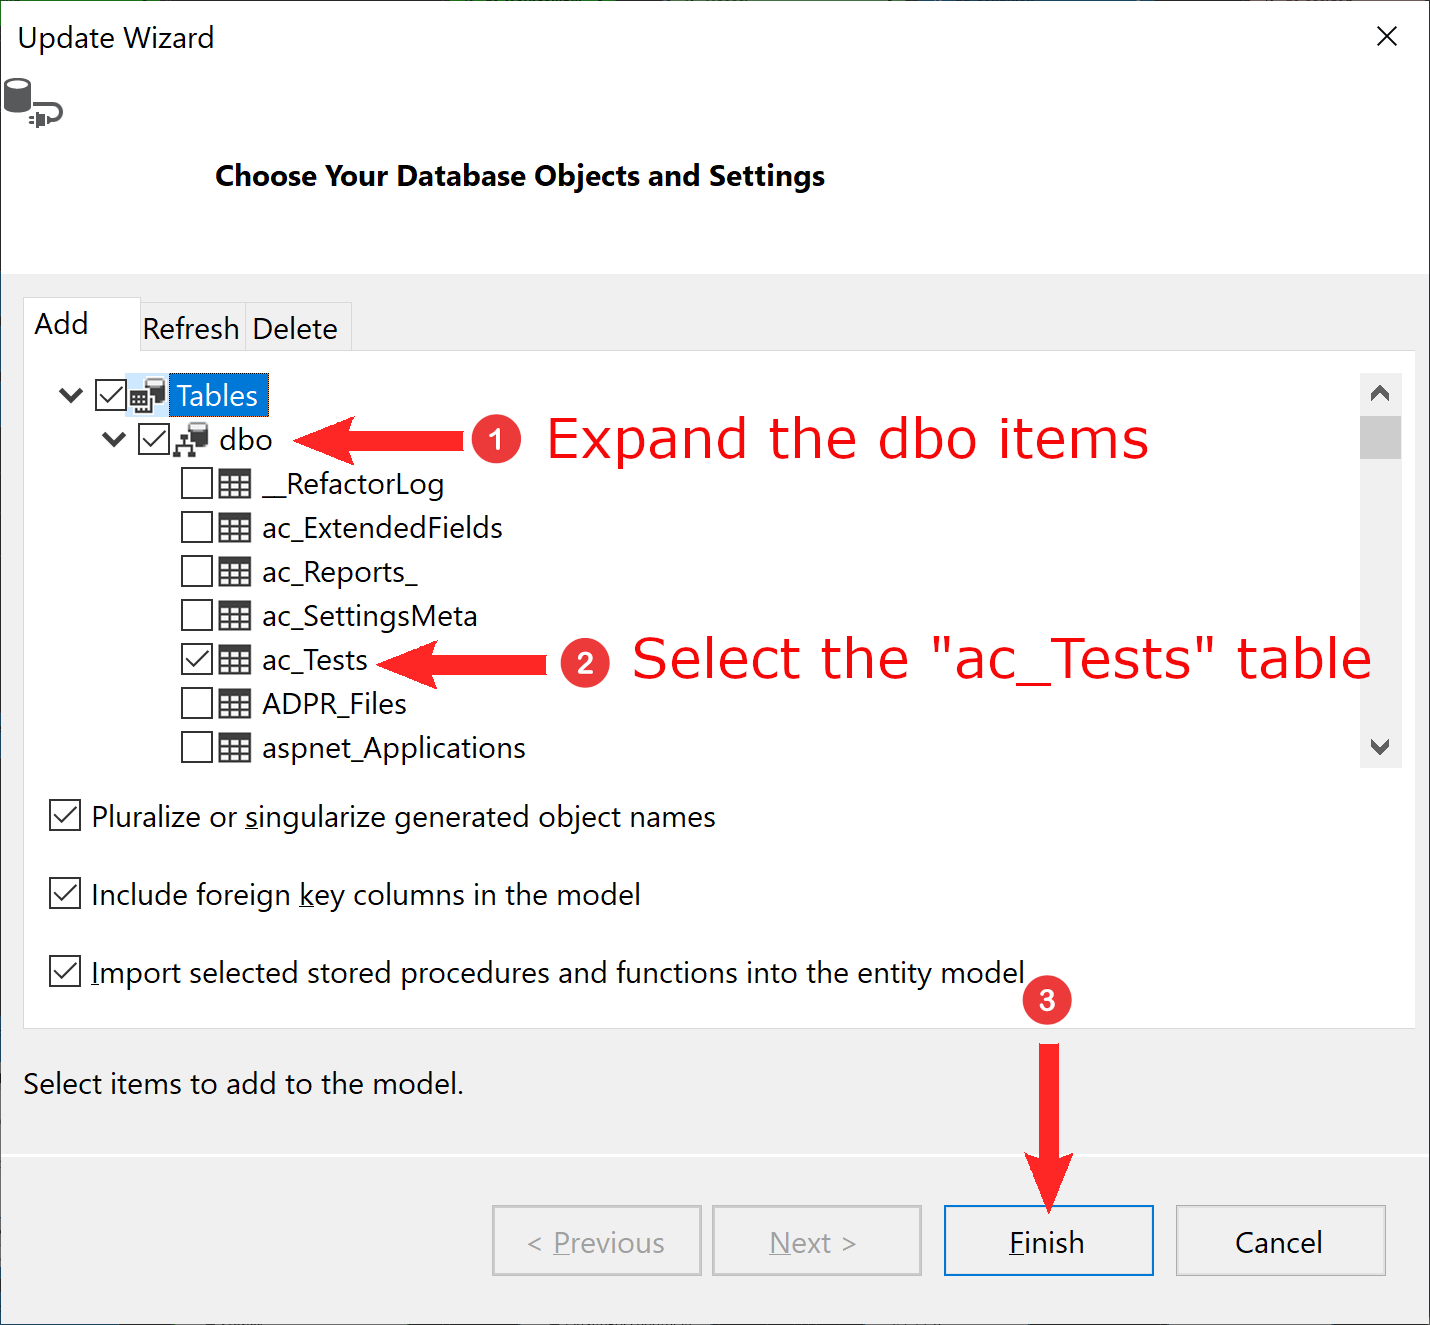This screenshot has width=1430, height=1325.
Task: Switch to the Refresh tab
Action: [191, 328]
